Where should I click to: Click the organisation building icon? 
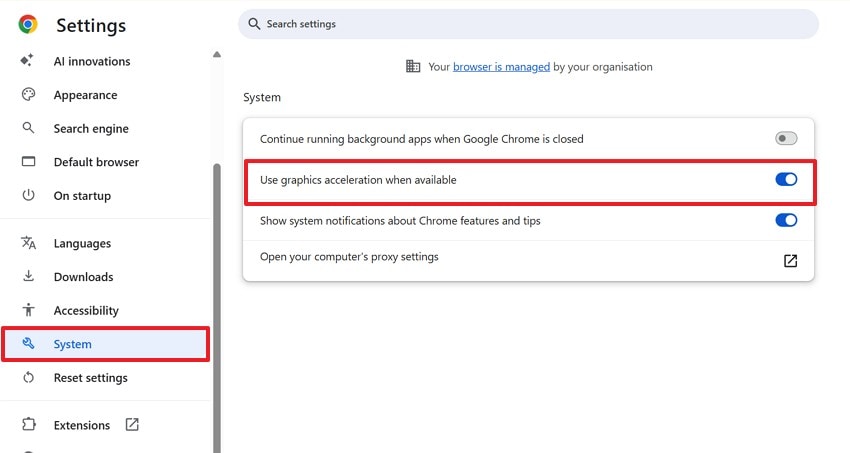[x=413, y=66]
